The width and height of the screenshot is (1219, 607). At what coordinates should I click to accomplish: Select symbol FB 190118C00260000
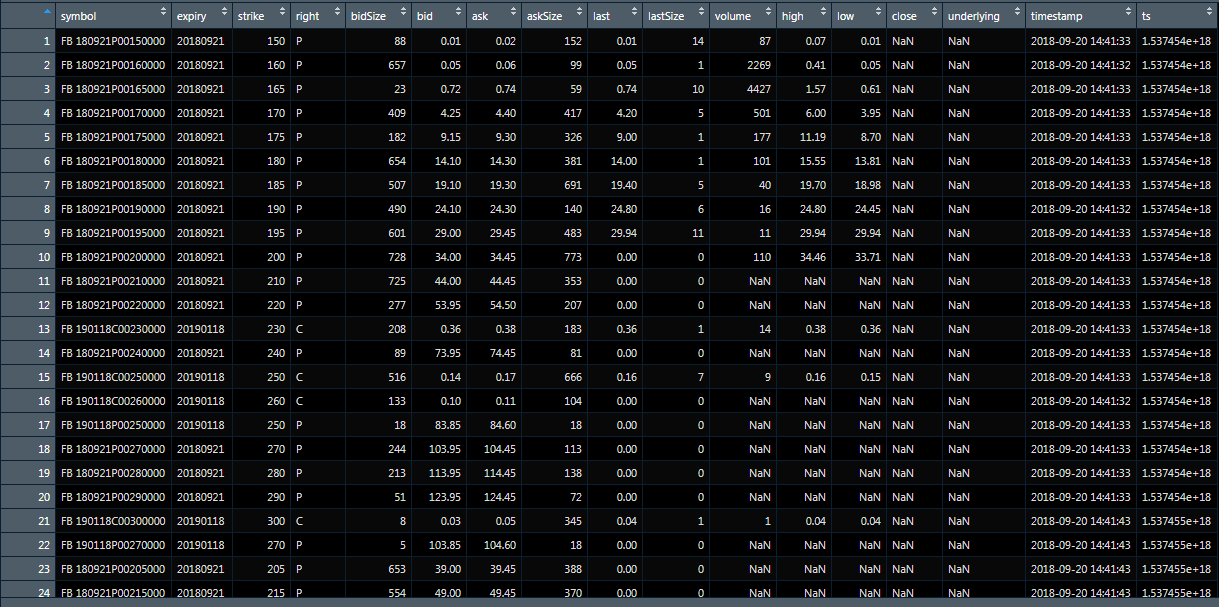tap(113, 401)
